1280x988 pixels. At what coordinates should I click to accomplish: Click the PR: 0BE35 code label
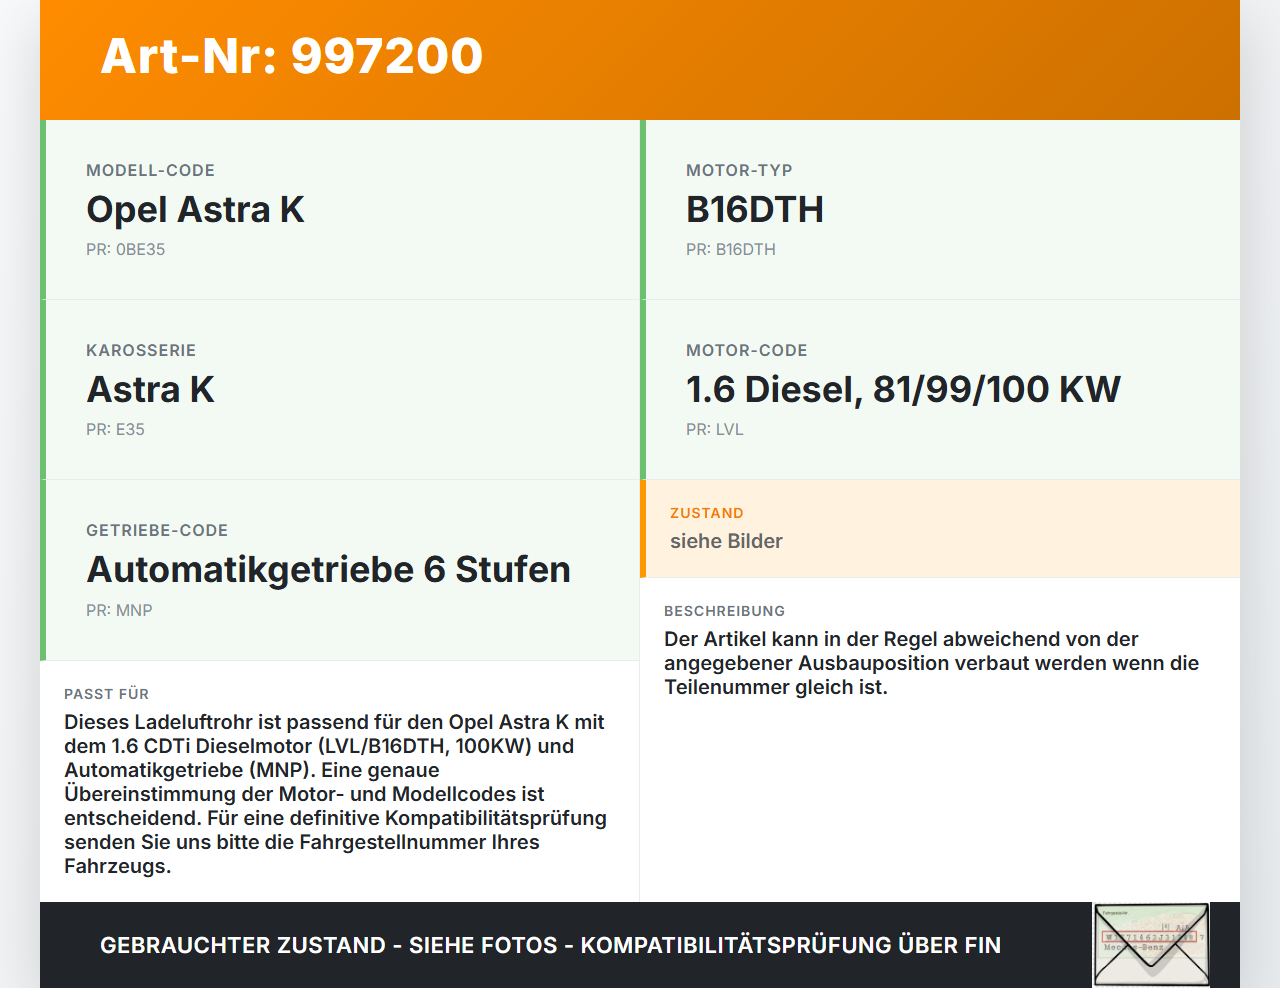[x=126, y=249]
